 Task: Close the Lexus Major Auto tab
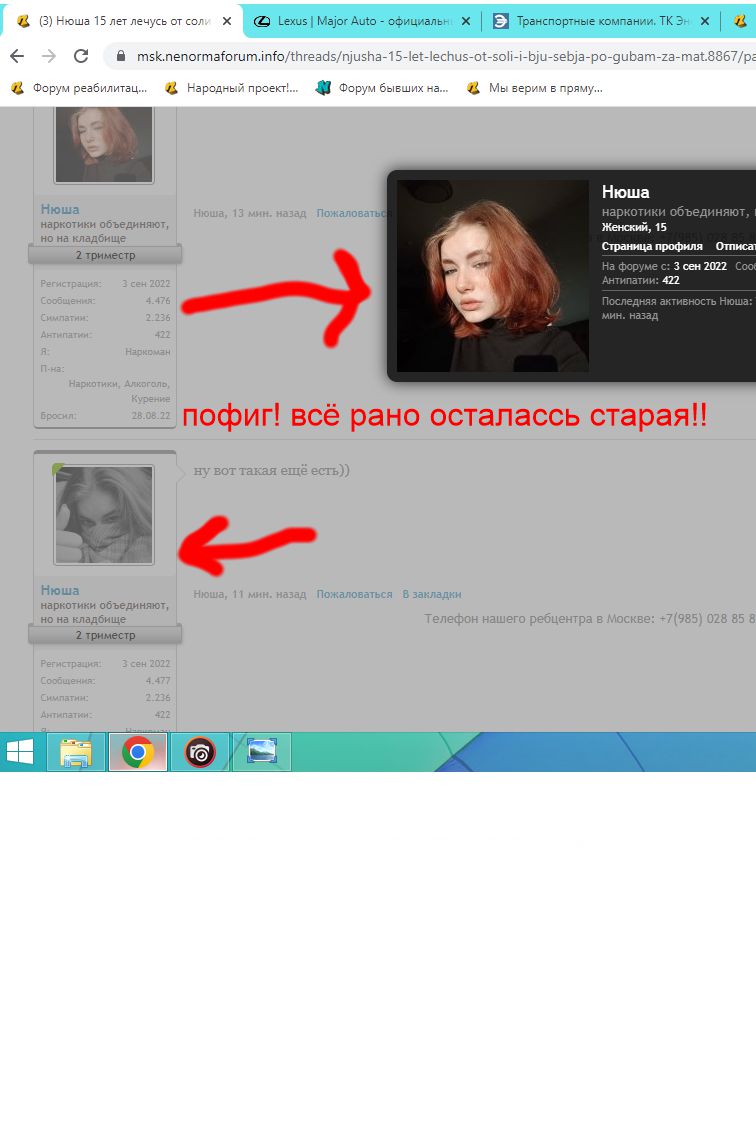tap(465, 20)
